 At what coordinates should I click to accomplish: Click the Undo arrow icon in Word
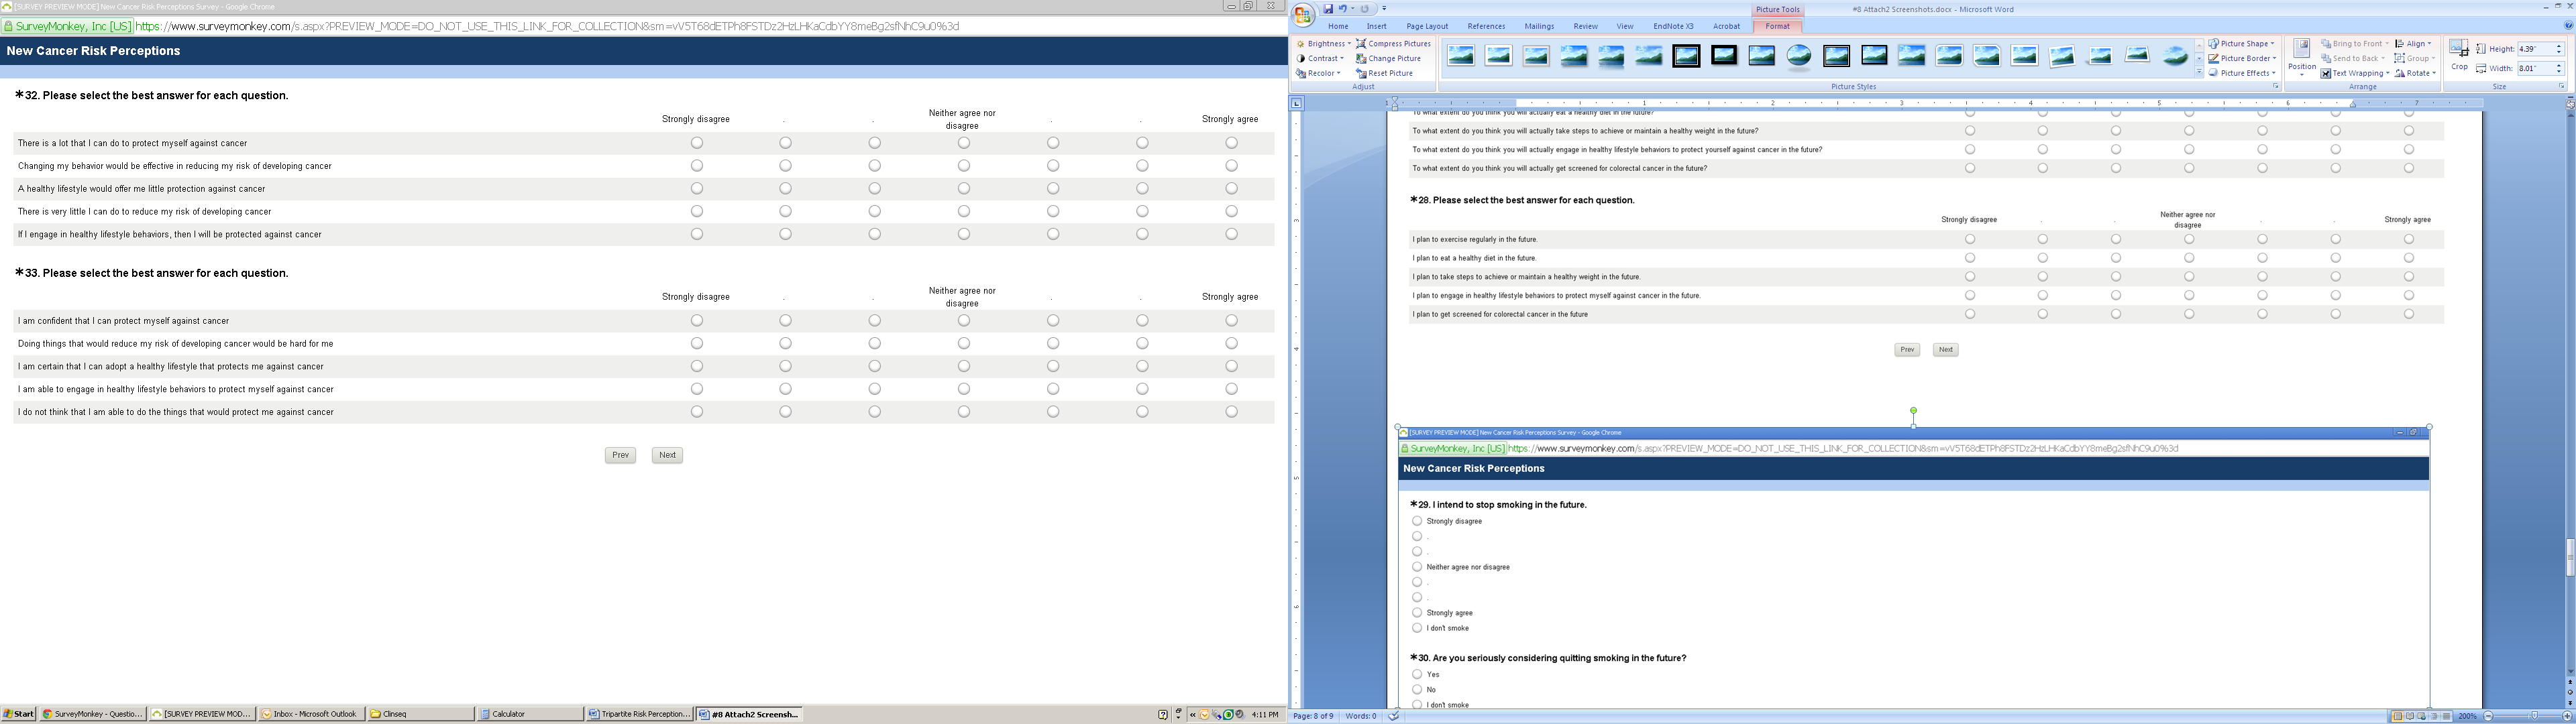(1343, 9)
